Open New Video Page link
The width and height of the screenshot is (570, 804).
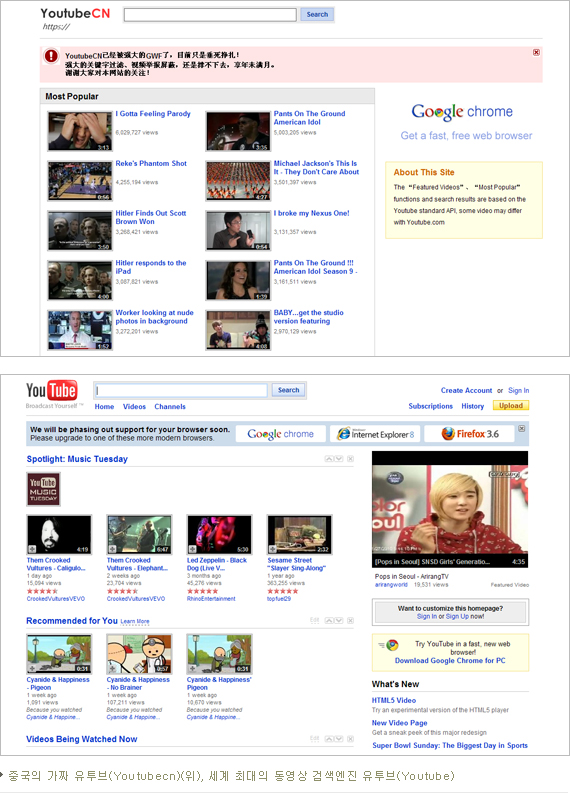pos(399,723)
